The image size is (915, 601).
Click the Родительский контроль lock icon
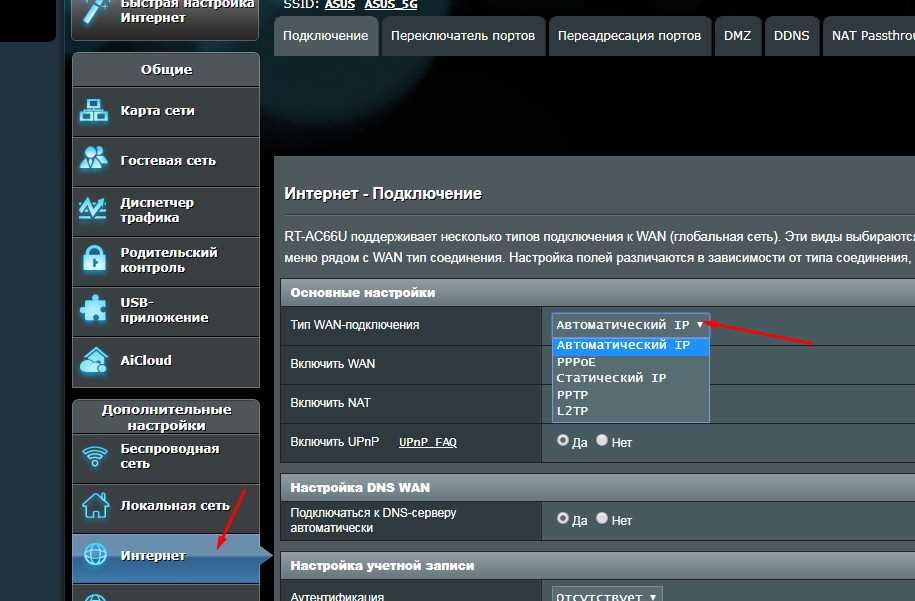[x=95, y=260]
